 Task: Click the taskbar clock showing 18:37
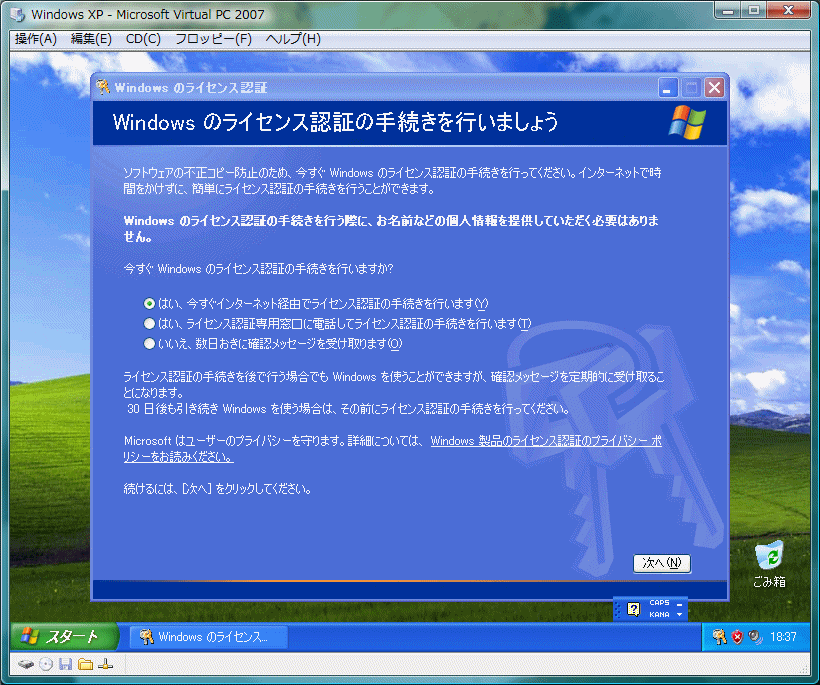[783, 637]
